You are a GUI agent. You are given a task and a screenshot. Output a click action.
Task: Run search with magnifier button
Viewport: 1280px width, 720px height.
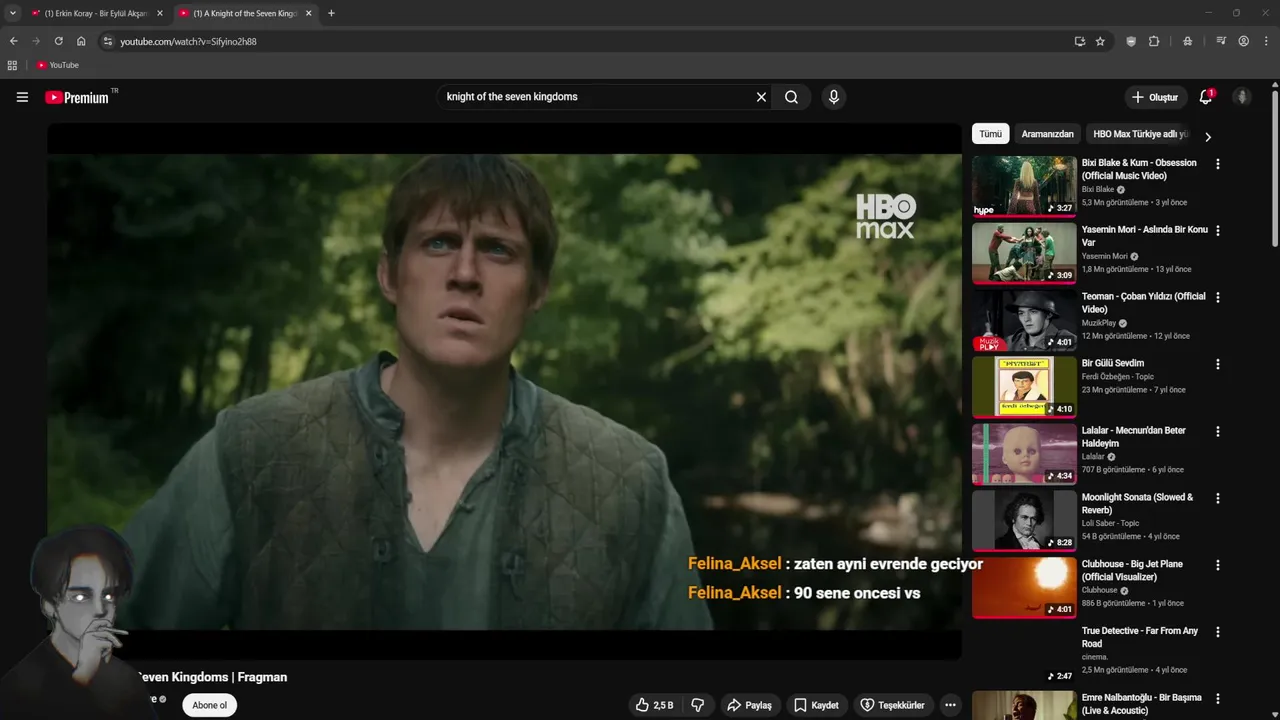coord(791,97)
